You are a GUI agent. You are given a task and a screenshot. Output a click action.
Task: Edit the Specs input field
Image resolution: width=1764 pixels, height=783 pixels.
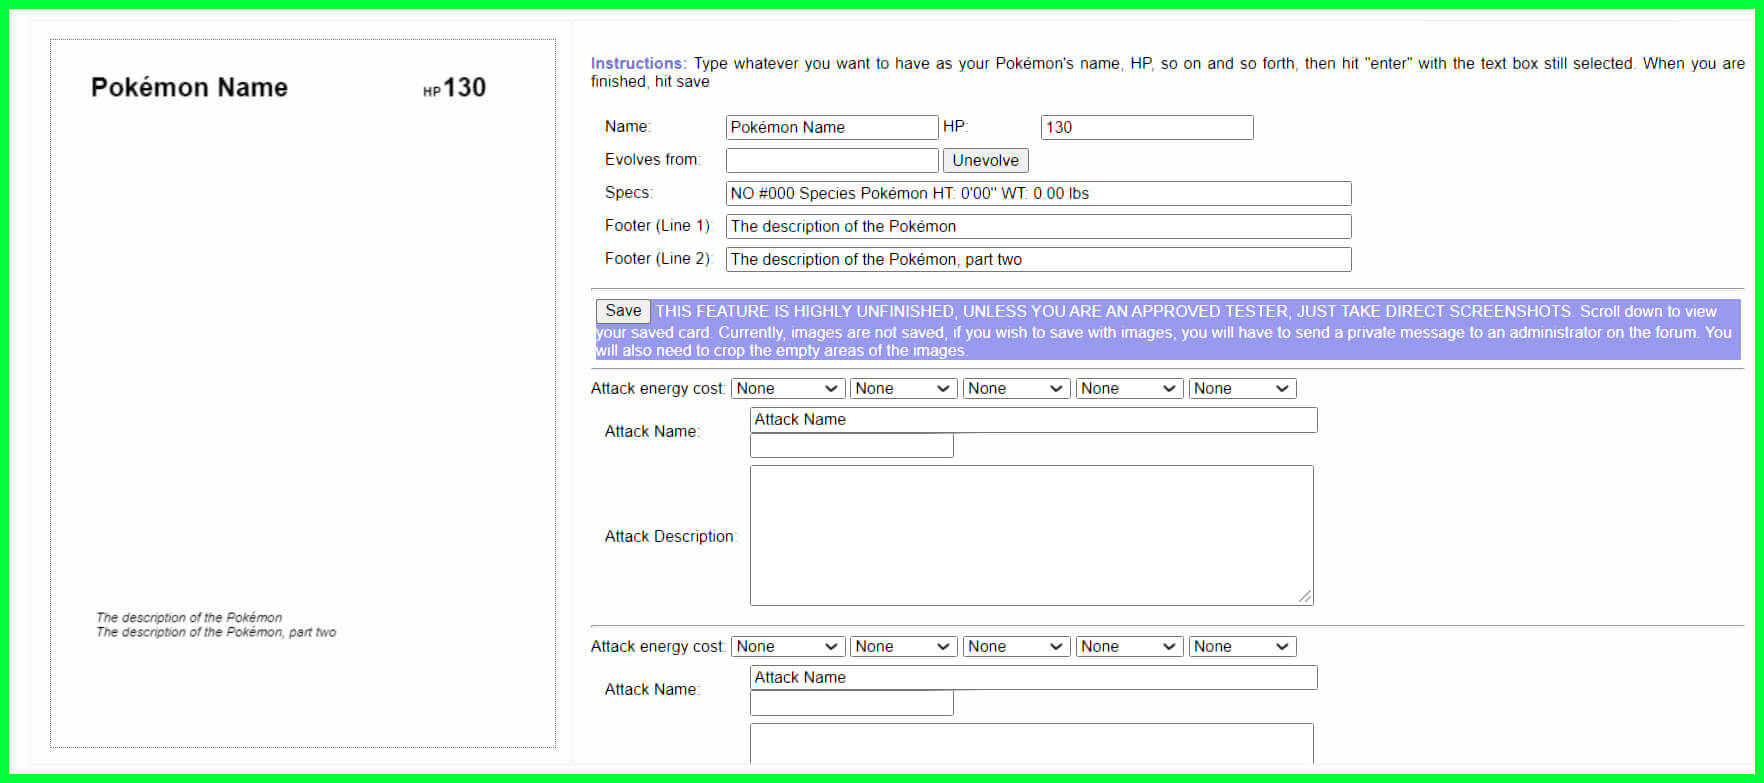click(1039, 193)
